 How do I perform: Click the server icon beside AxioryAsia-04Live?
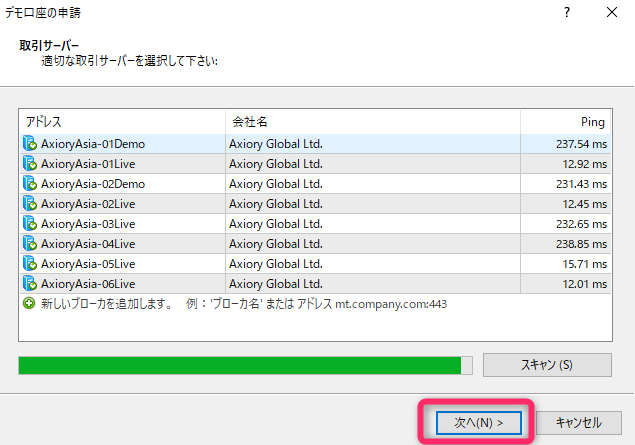click(x=30, y=244)
